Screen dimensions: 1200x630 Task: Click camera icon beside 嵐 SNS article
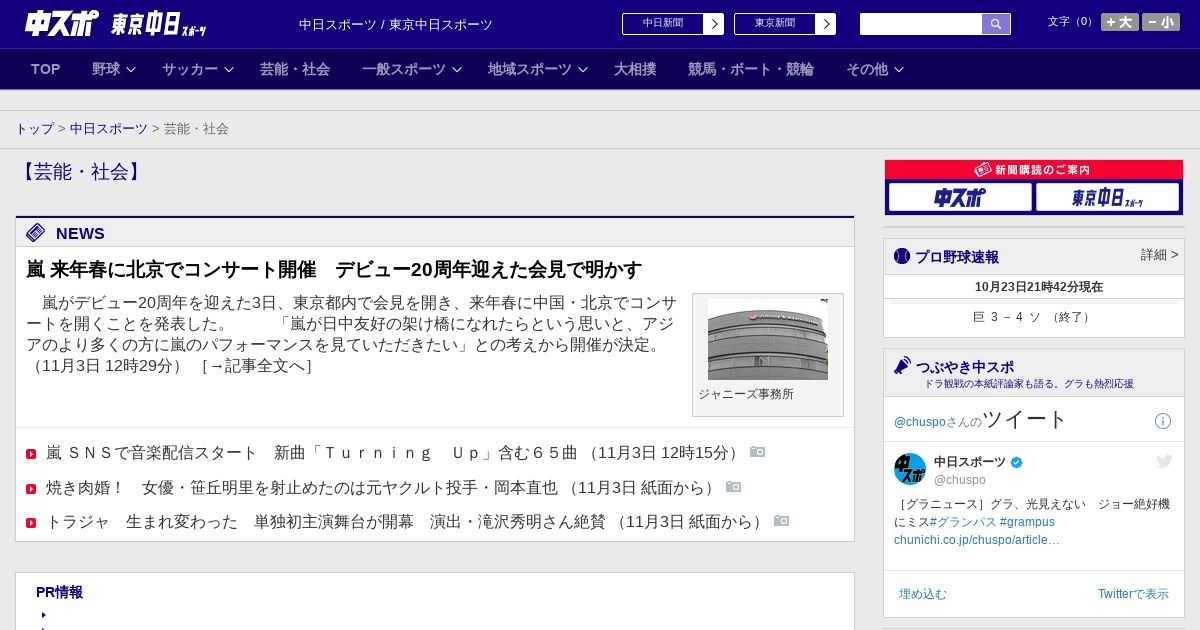757,452
